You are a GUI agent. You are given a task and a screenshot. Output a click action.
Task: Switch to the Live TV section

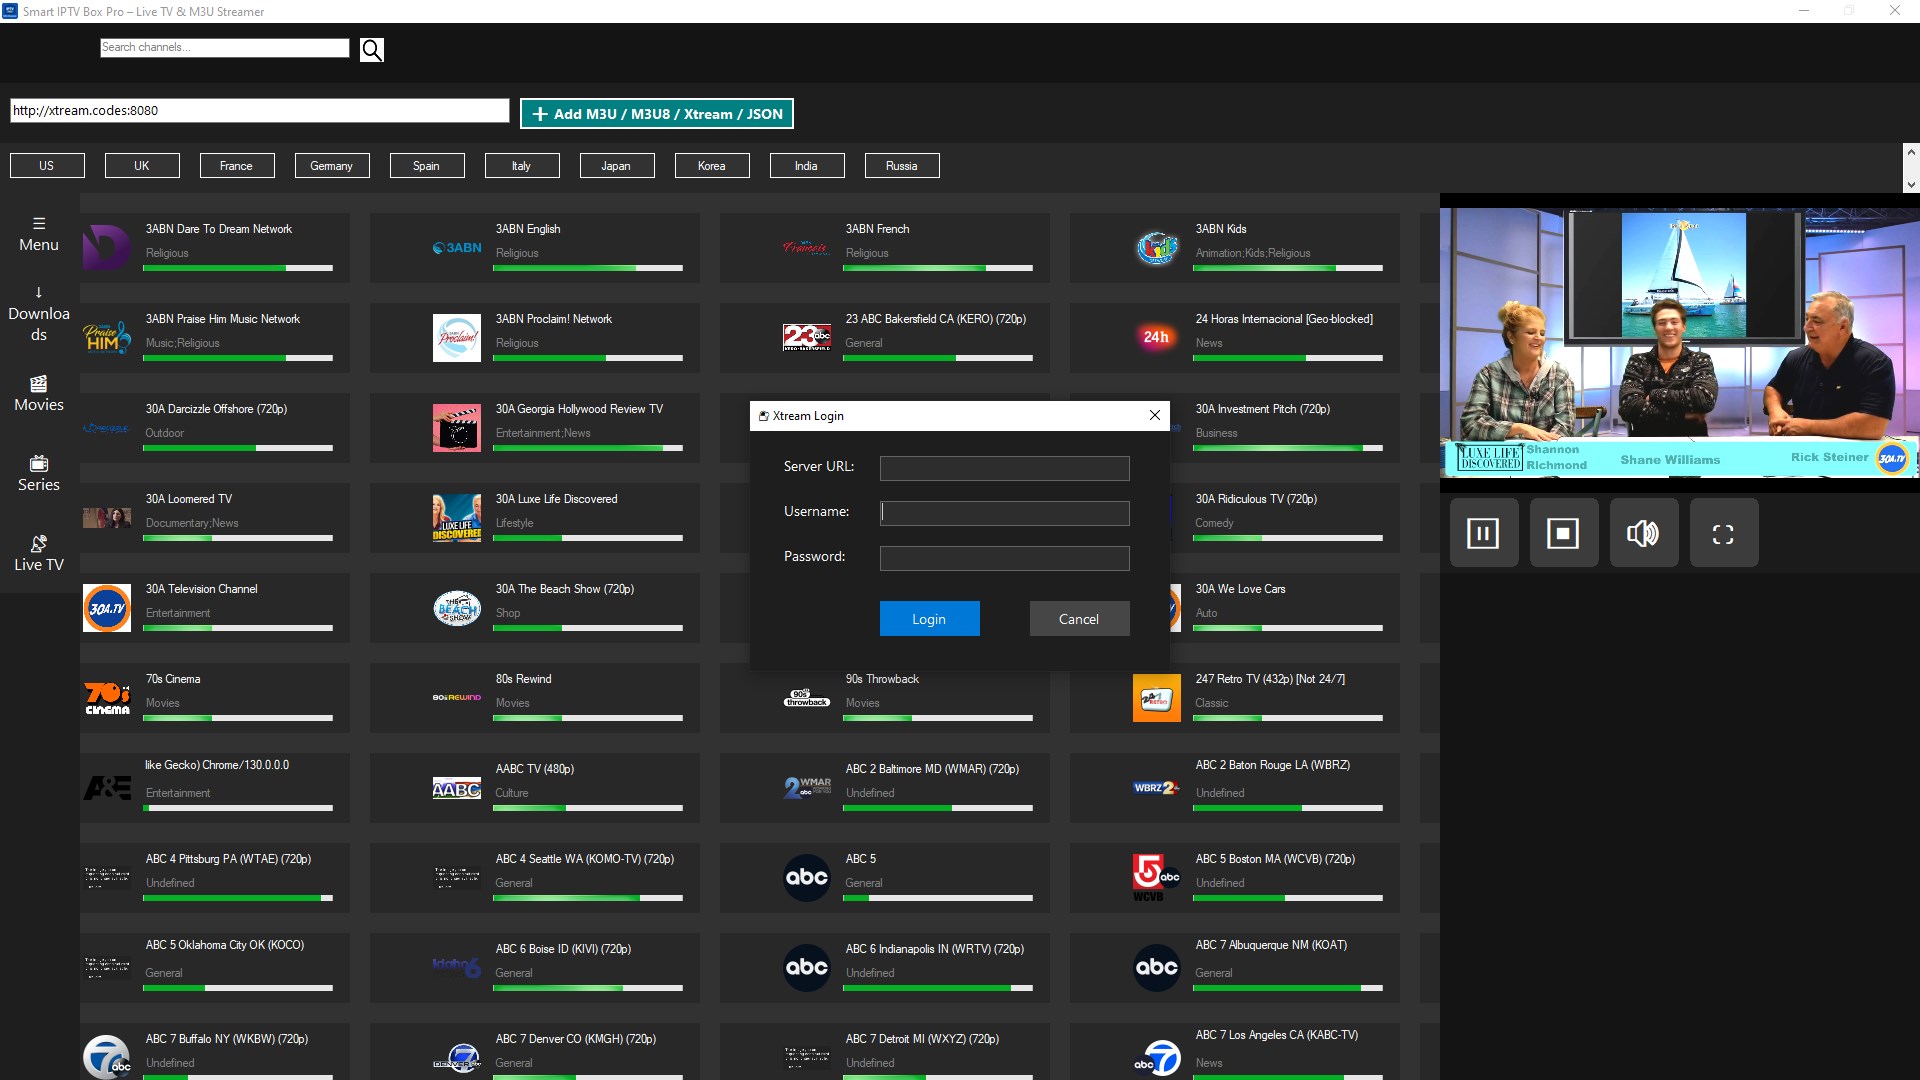point(39,554)
